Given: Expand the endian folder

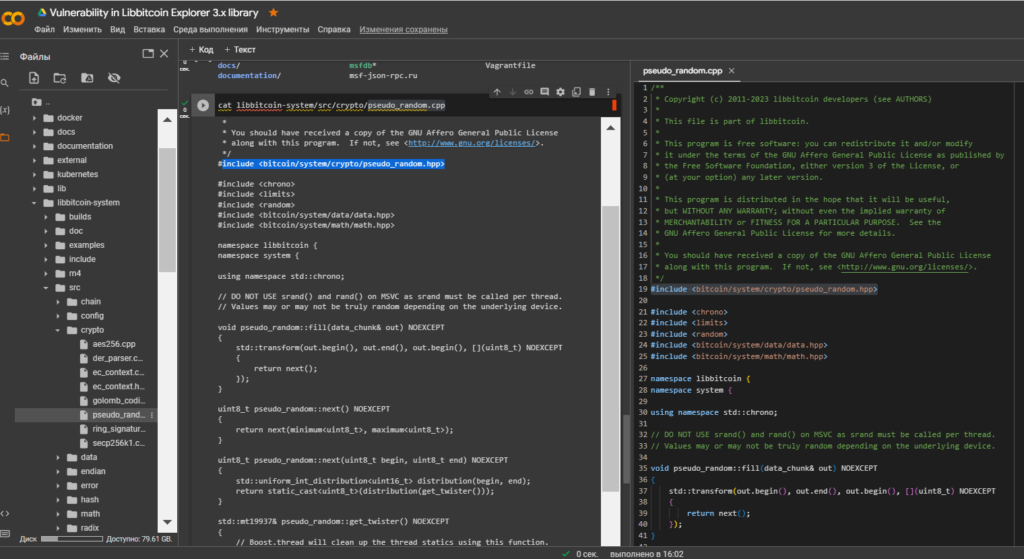Looking at the screenshot, I should 57,471.
